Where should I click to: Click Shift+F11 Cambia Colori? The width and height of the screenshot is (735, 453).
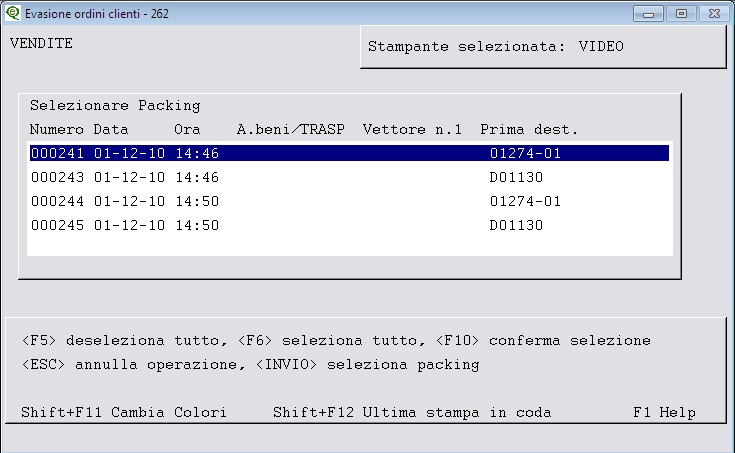pos(124,412)
